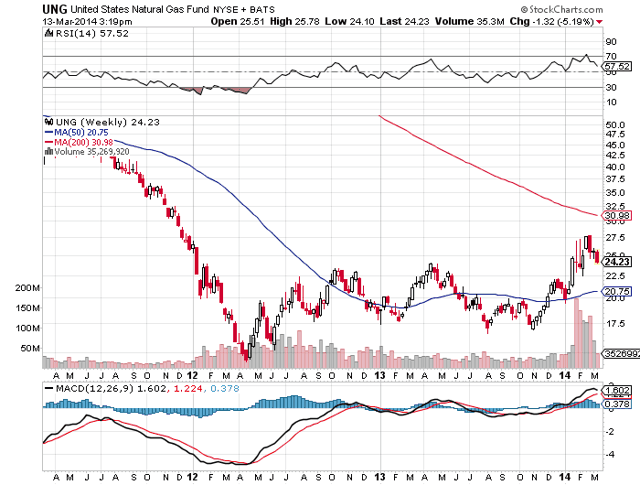Click the RSI(14) 57.52 label
This screenshot has height=485, width=640.
coord(92,33)
